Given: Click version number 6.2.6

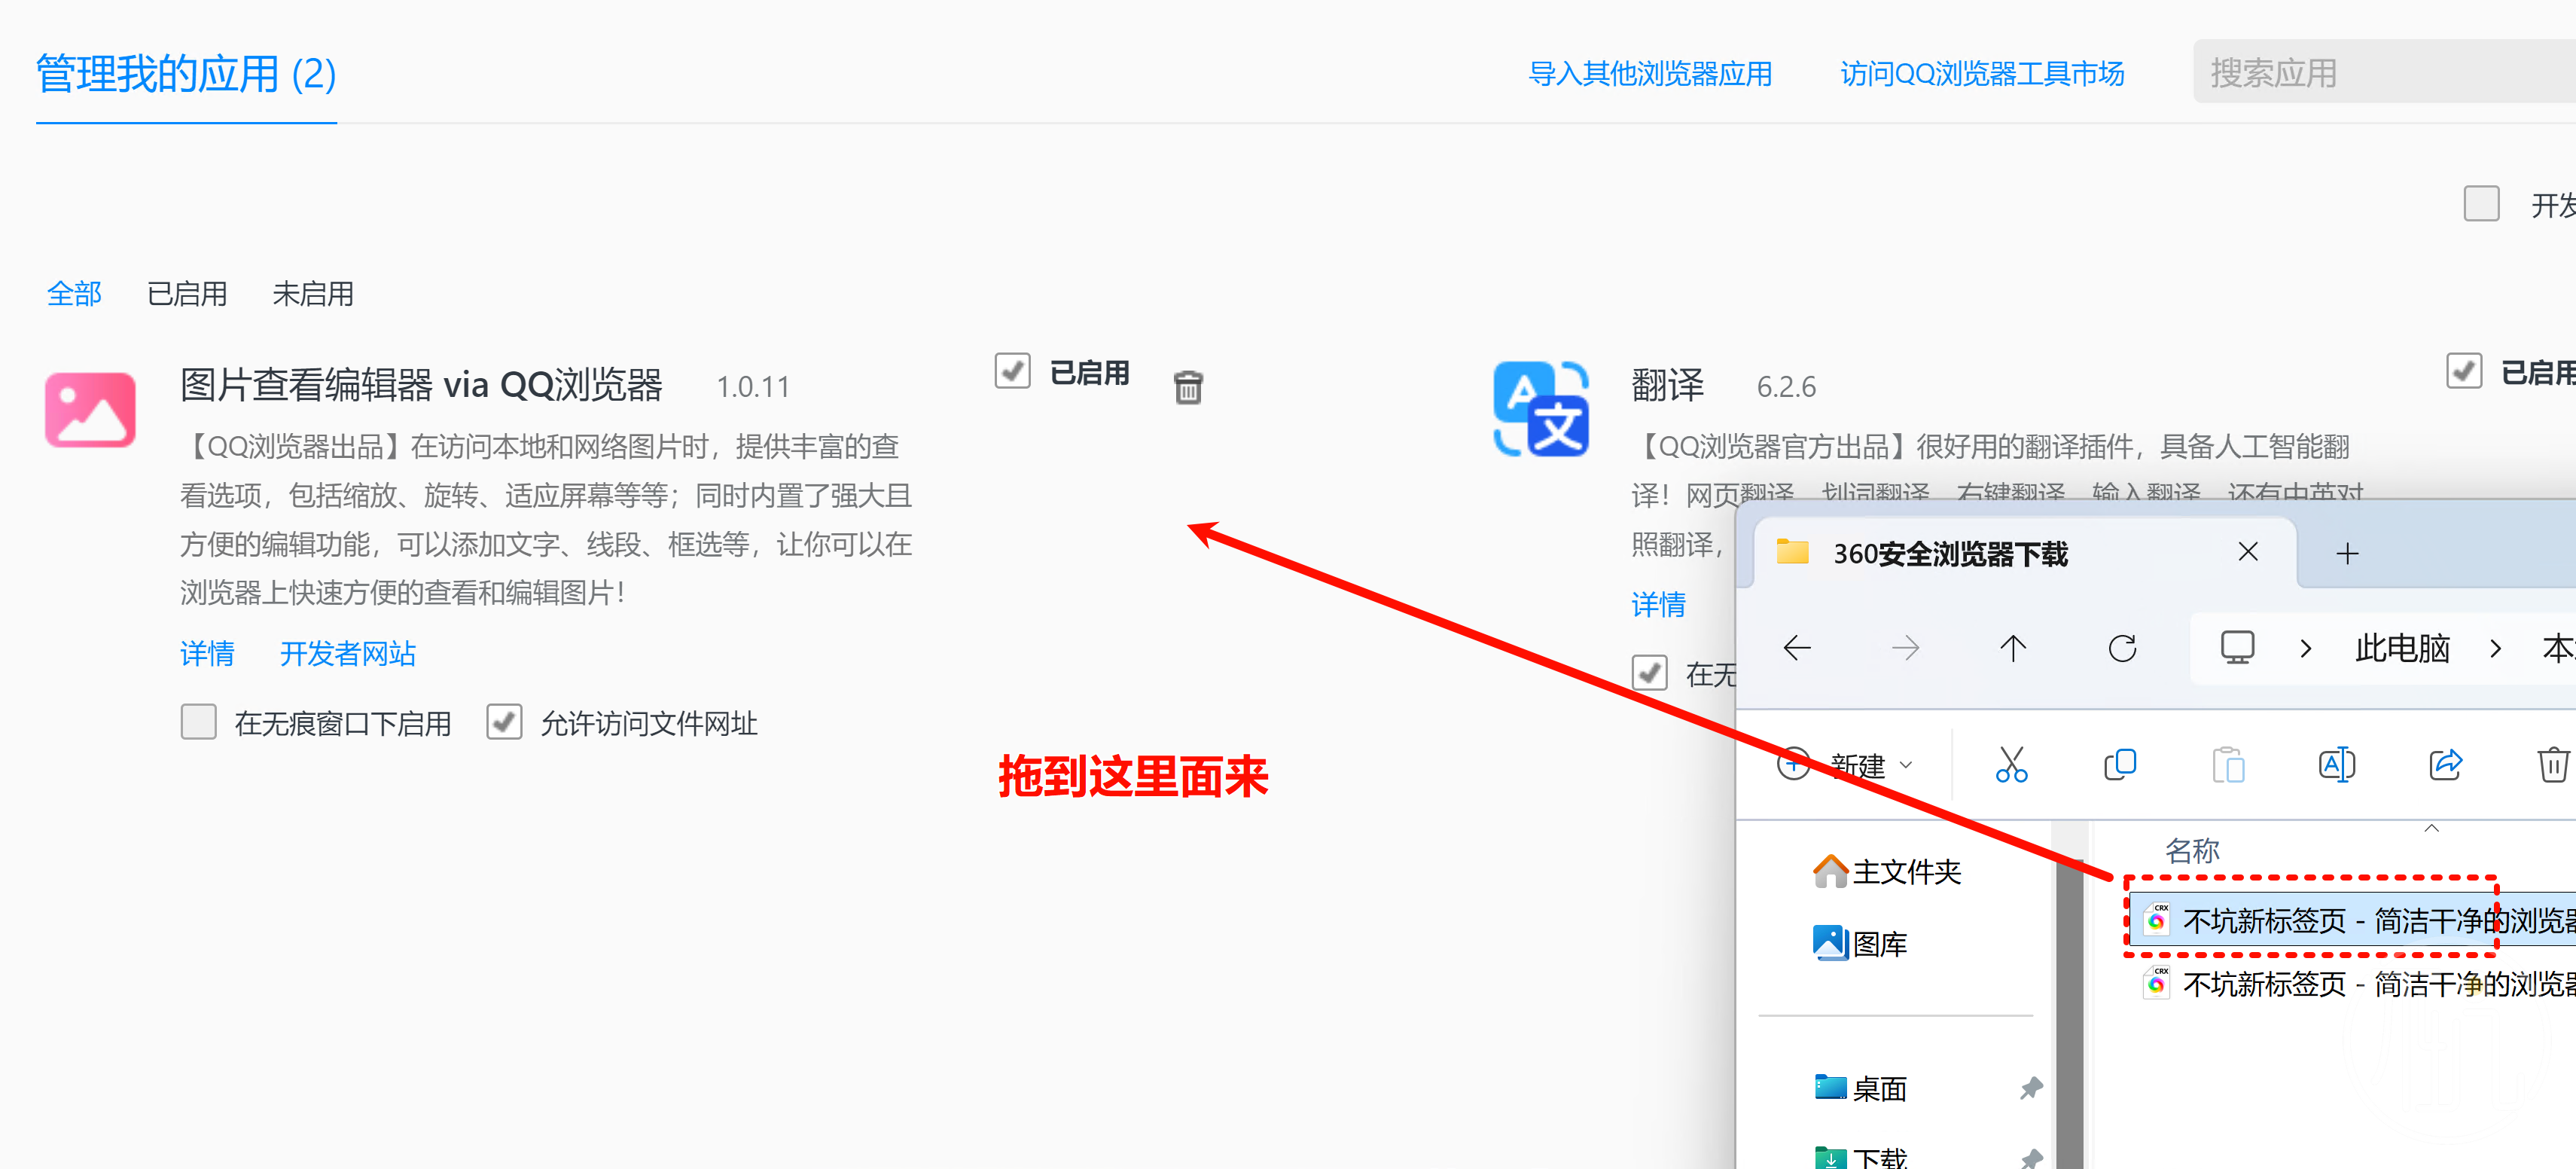Looking at the screenshot, I should click(1786, 387).
